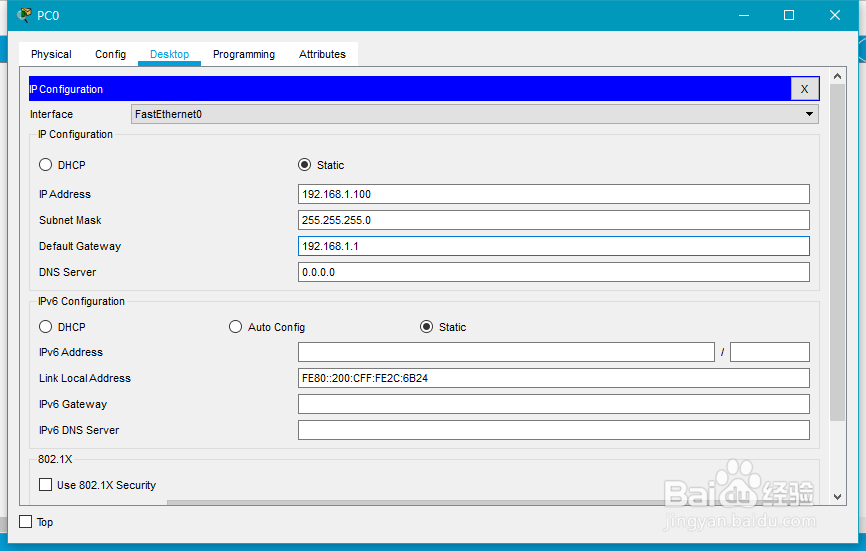Click the DNS Server field 0.0.0.0
Image resolution: width=866 pixels, height=551 pixels.
(x=554, y=272)
